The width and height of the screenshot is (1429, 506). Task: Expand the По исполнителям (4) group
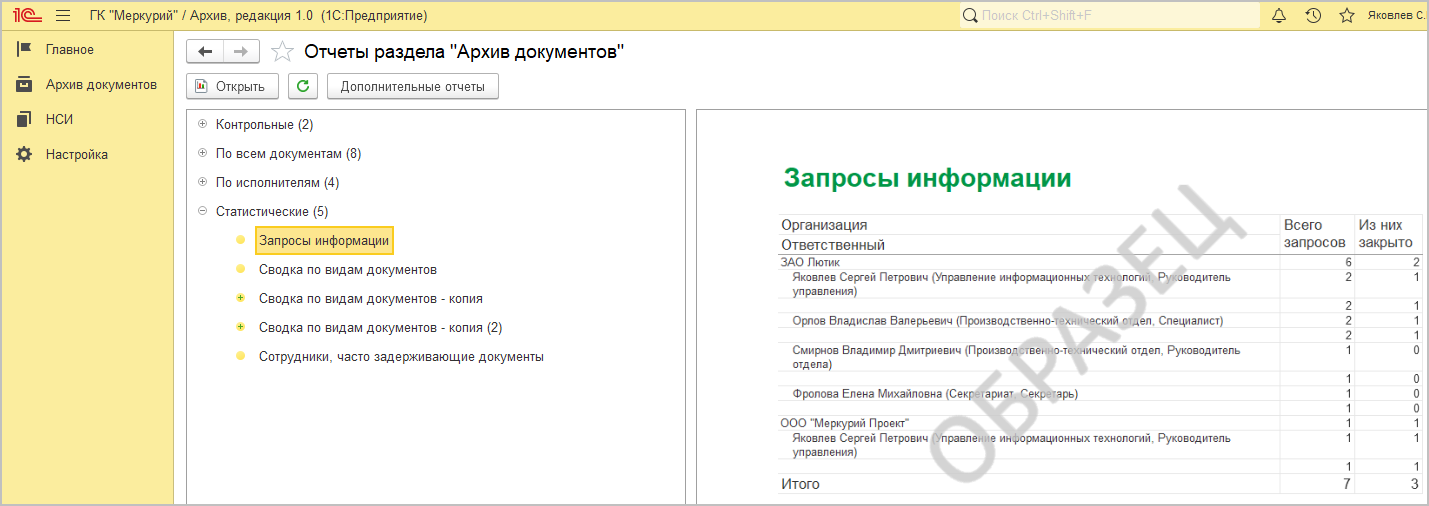coord(203,182)
